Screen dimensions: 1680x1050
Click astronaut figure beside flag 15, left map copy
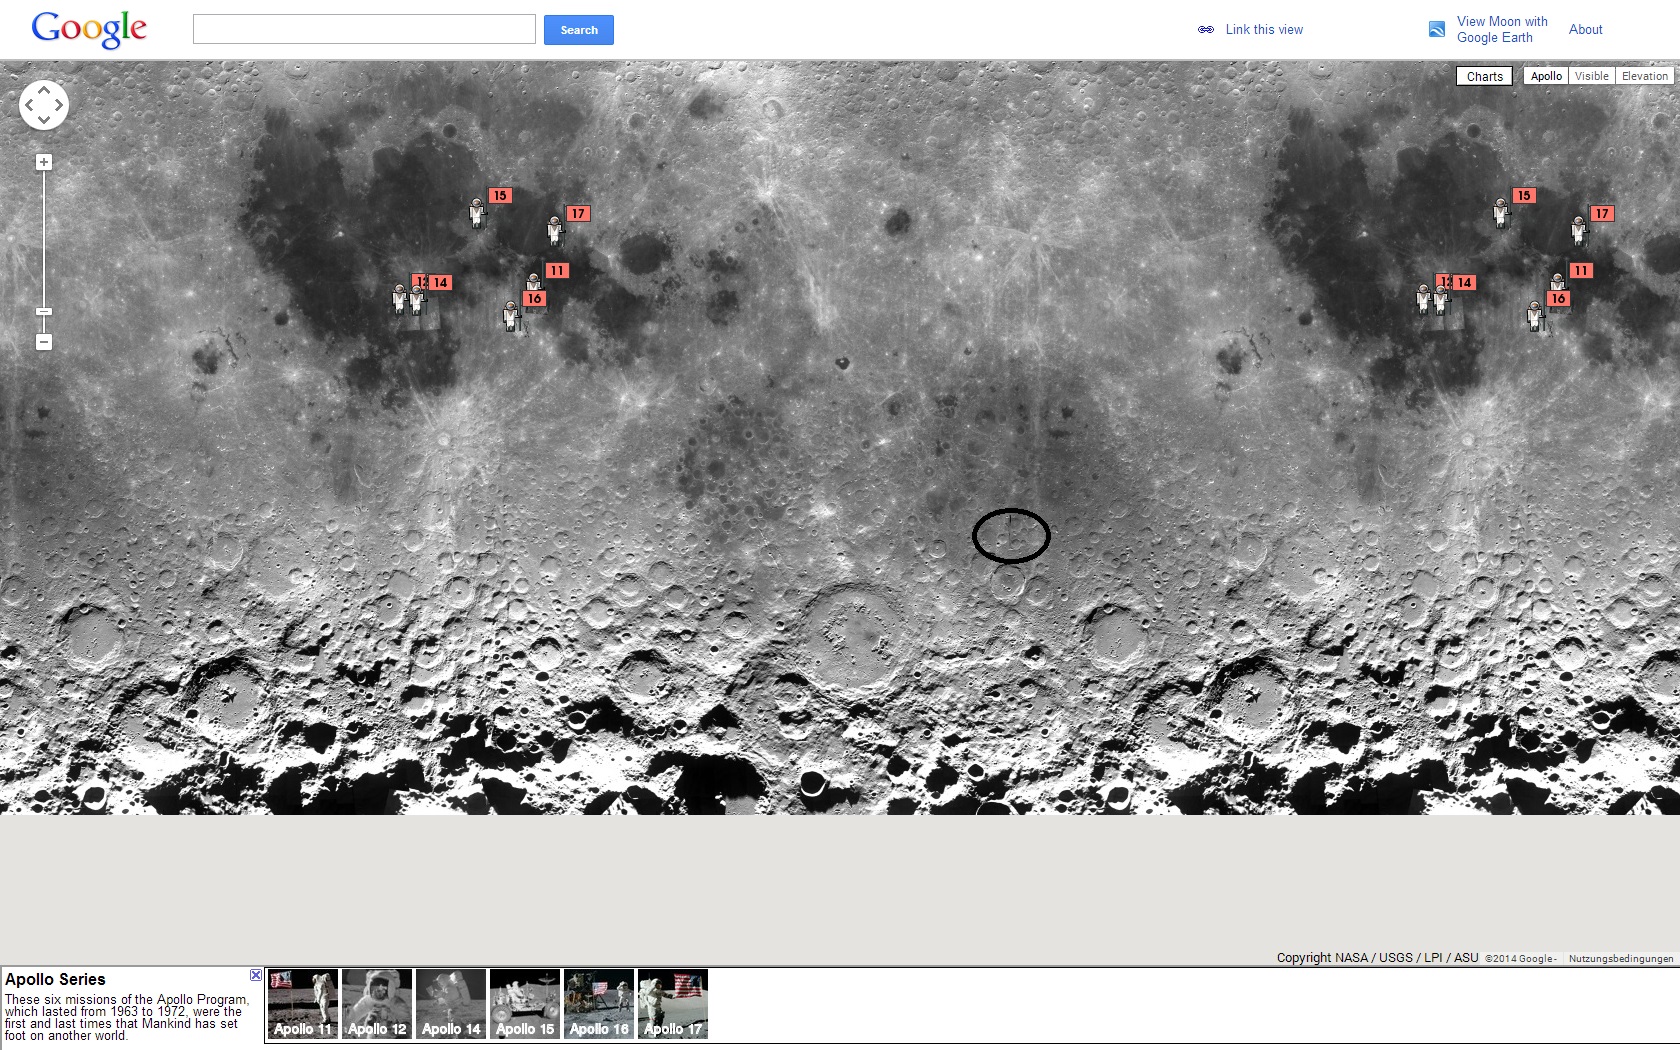point(477,212)
